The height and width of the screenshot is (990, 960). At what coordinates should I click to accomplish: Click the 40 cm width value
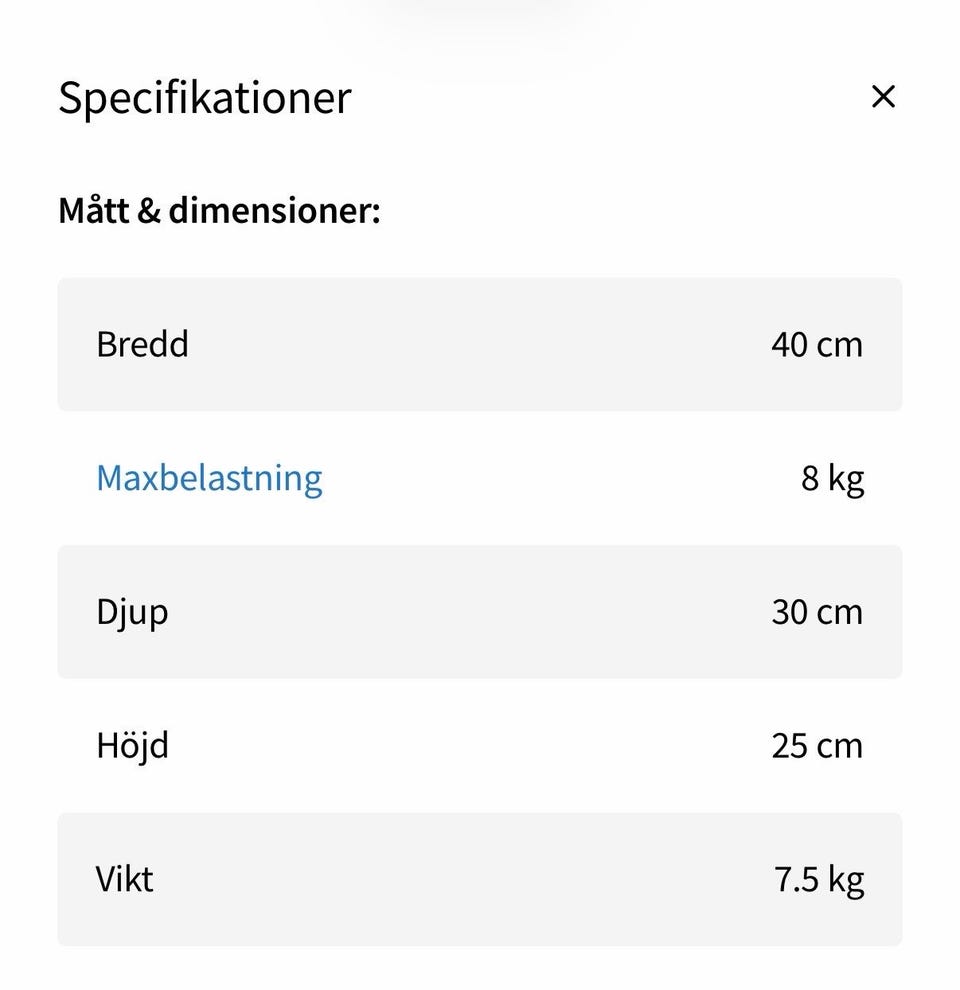[816, 344]
